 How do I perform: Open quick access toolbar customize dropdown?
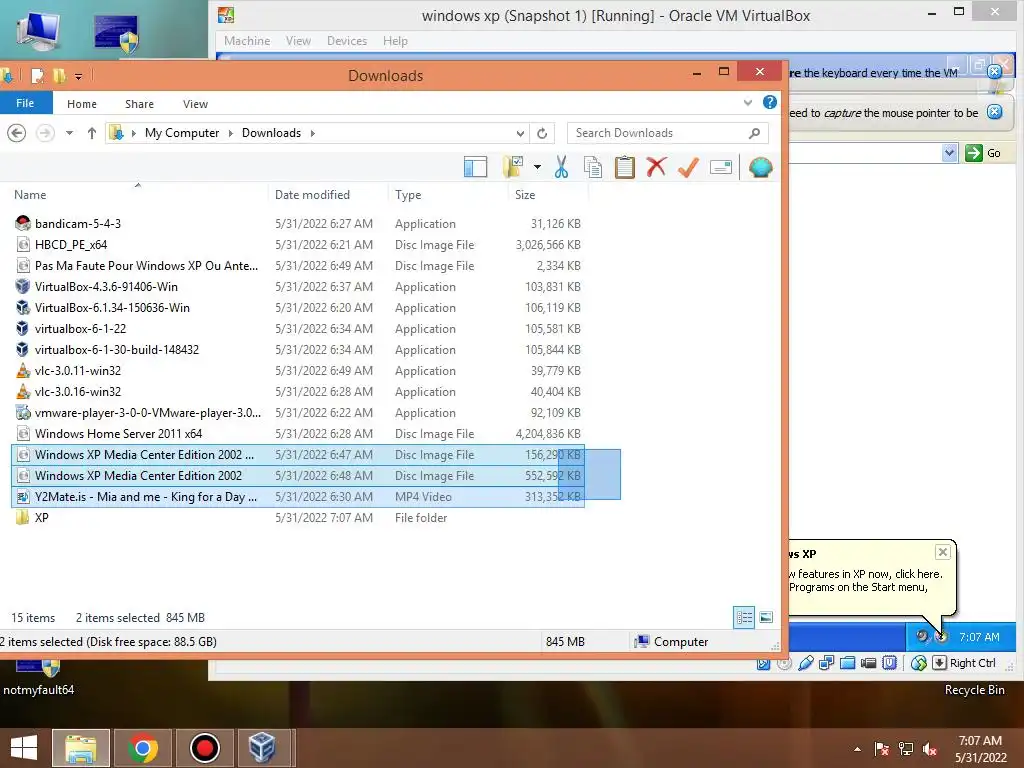click(78, 76)
